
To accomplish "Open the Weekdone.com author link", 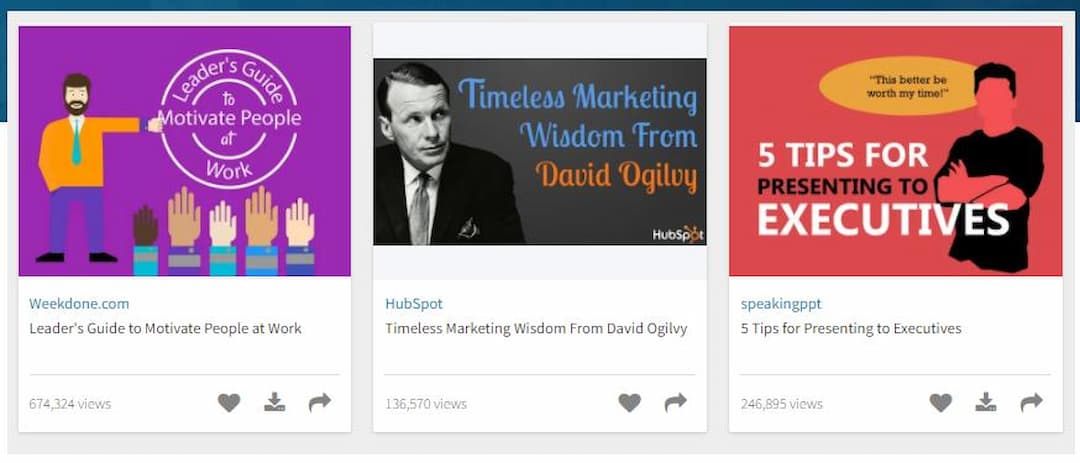I will click(79, 304).
